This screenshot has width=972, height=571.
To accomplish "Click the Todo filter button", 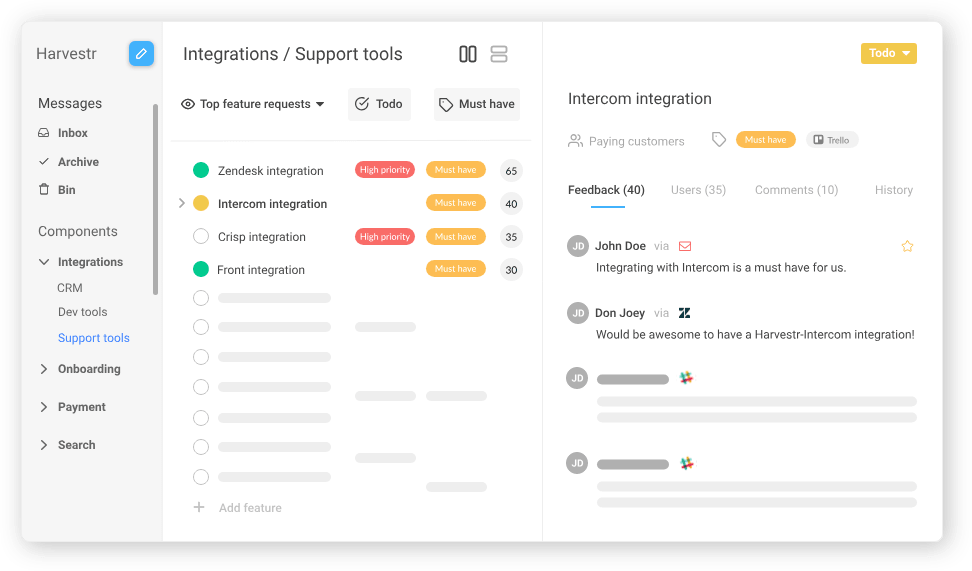I will coord(379,104).
